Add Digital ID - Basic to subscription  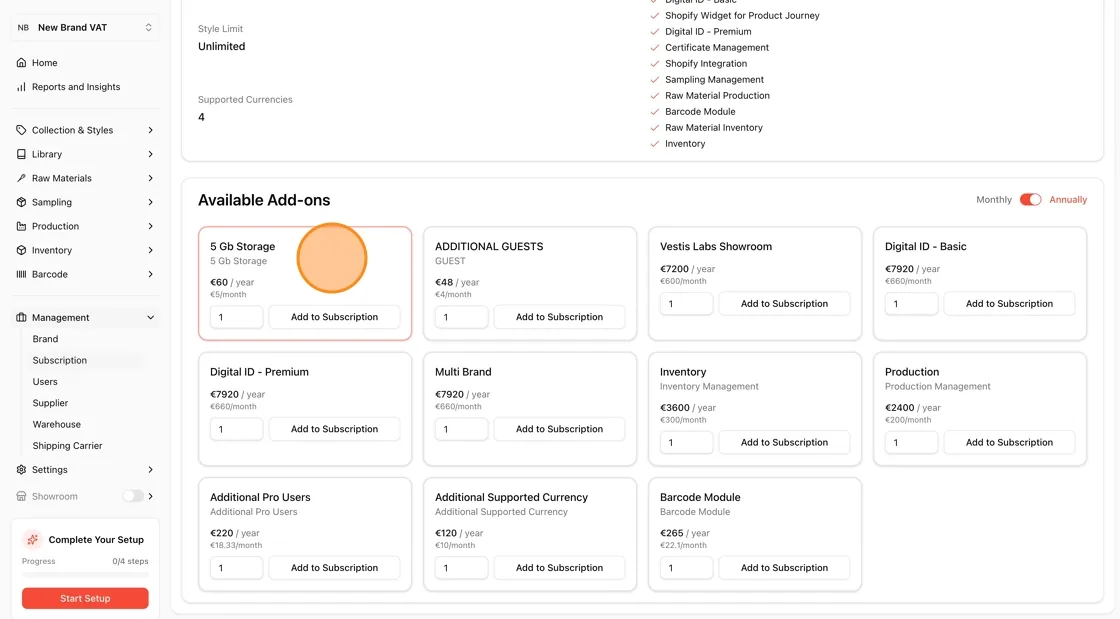[1009, 303]
